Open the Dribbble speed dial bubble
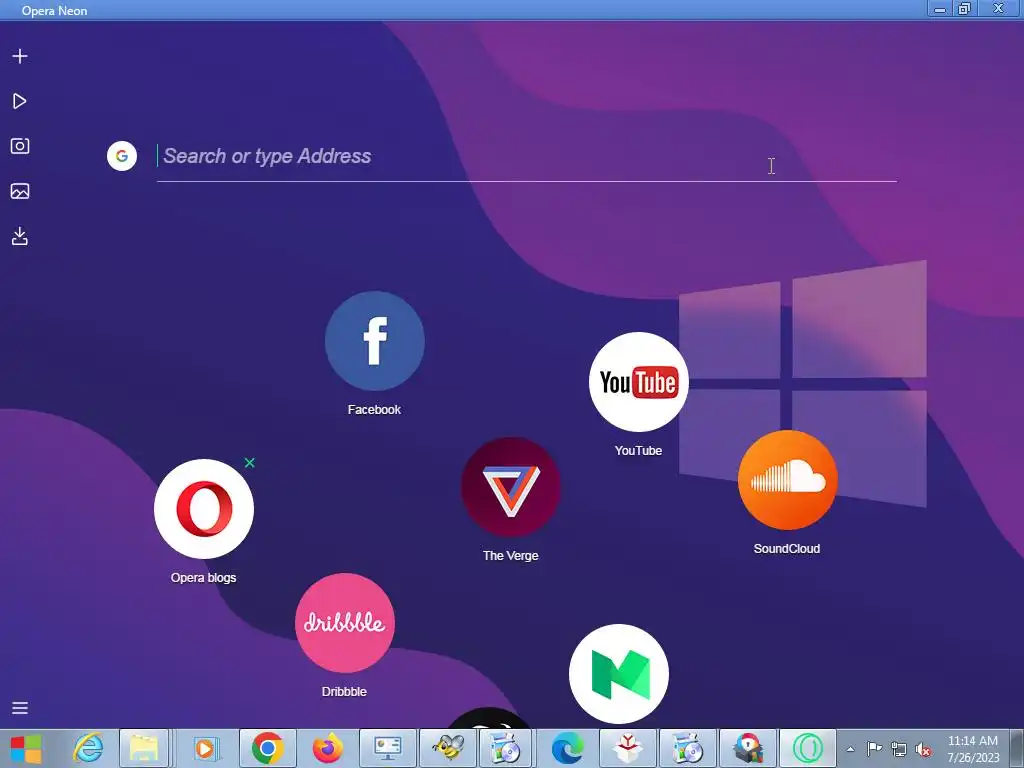The height and width of the screenshot is (768, 1024). pos(345,623)
